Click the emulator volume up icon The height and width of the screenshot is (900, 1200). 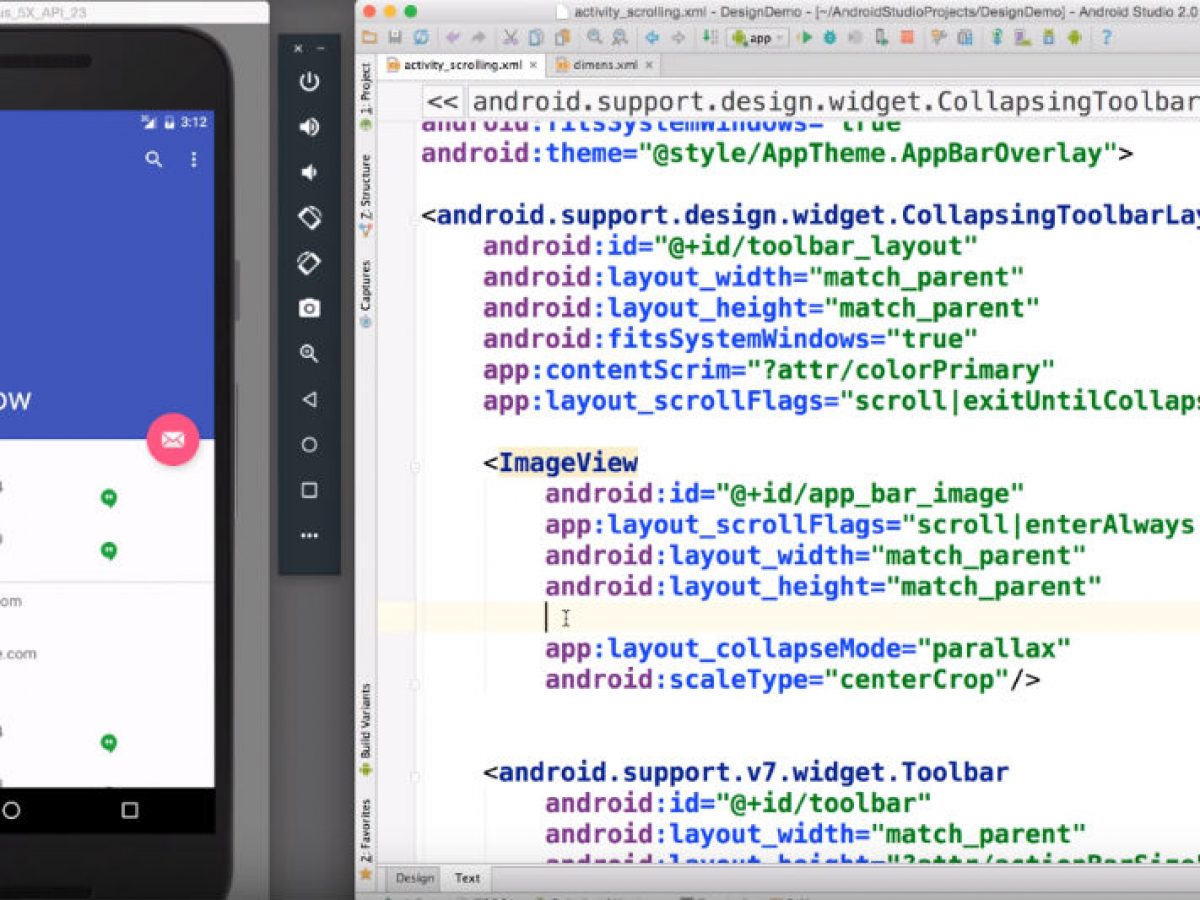309,127
